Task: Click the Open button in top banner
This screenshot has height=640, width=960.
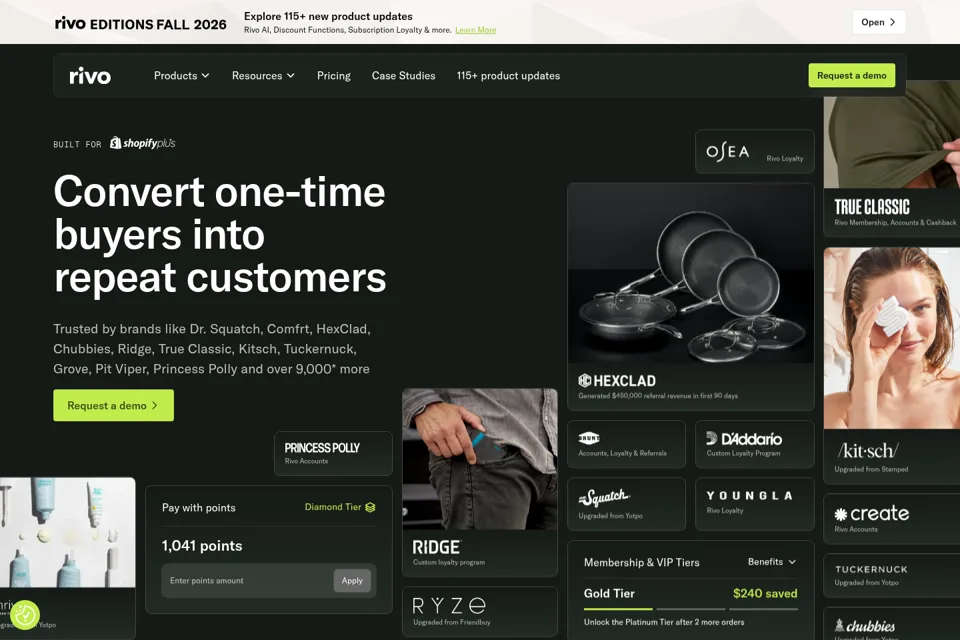Action: [879, 22]
